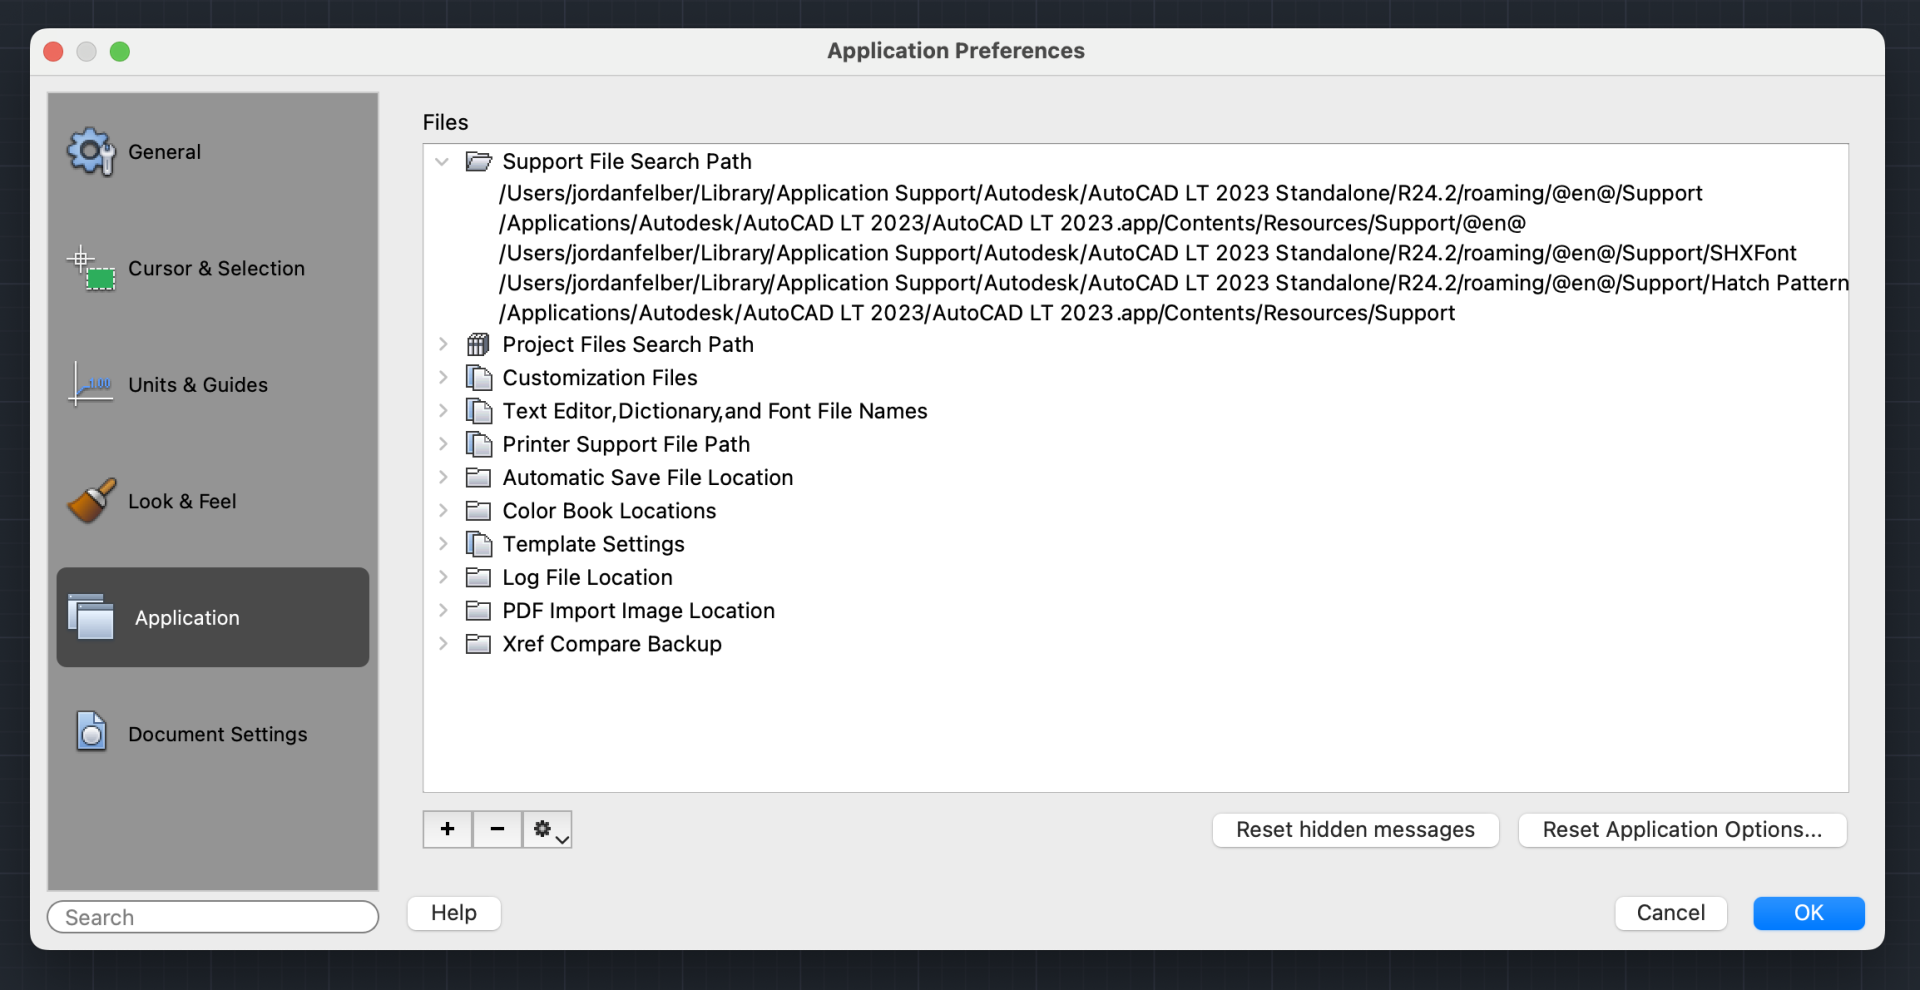
Task: Open the gear options dropdown below file list
Action: (547, 829)
